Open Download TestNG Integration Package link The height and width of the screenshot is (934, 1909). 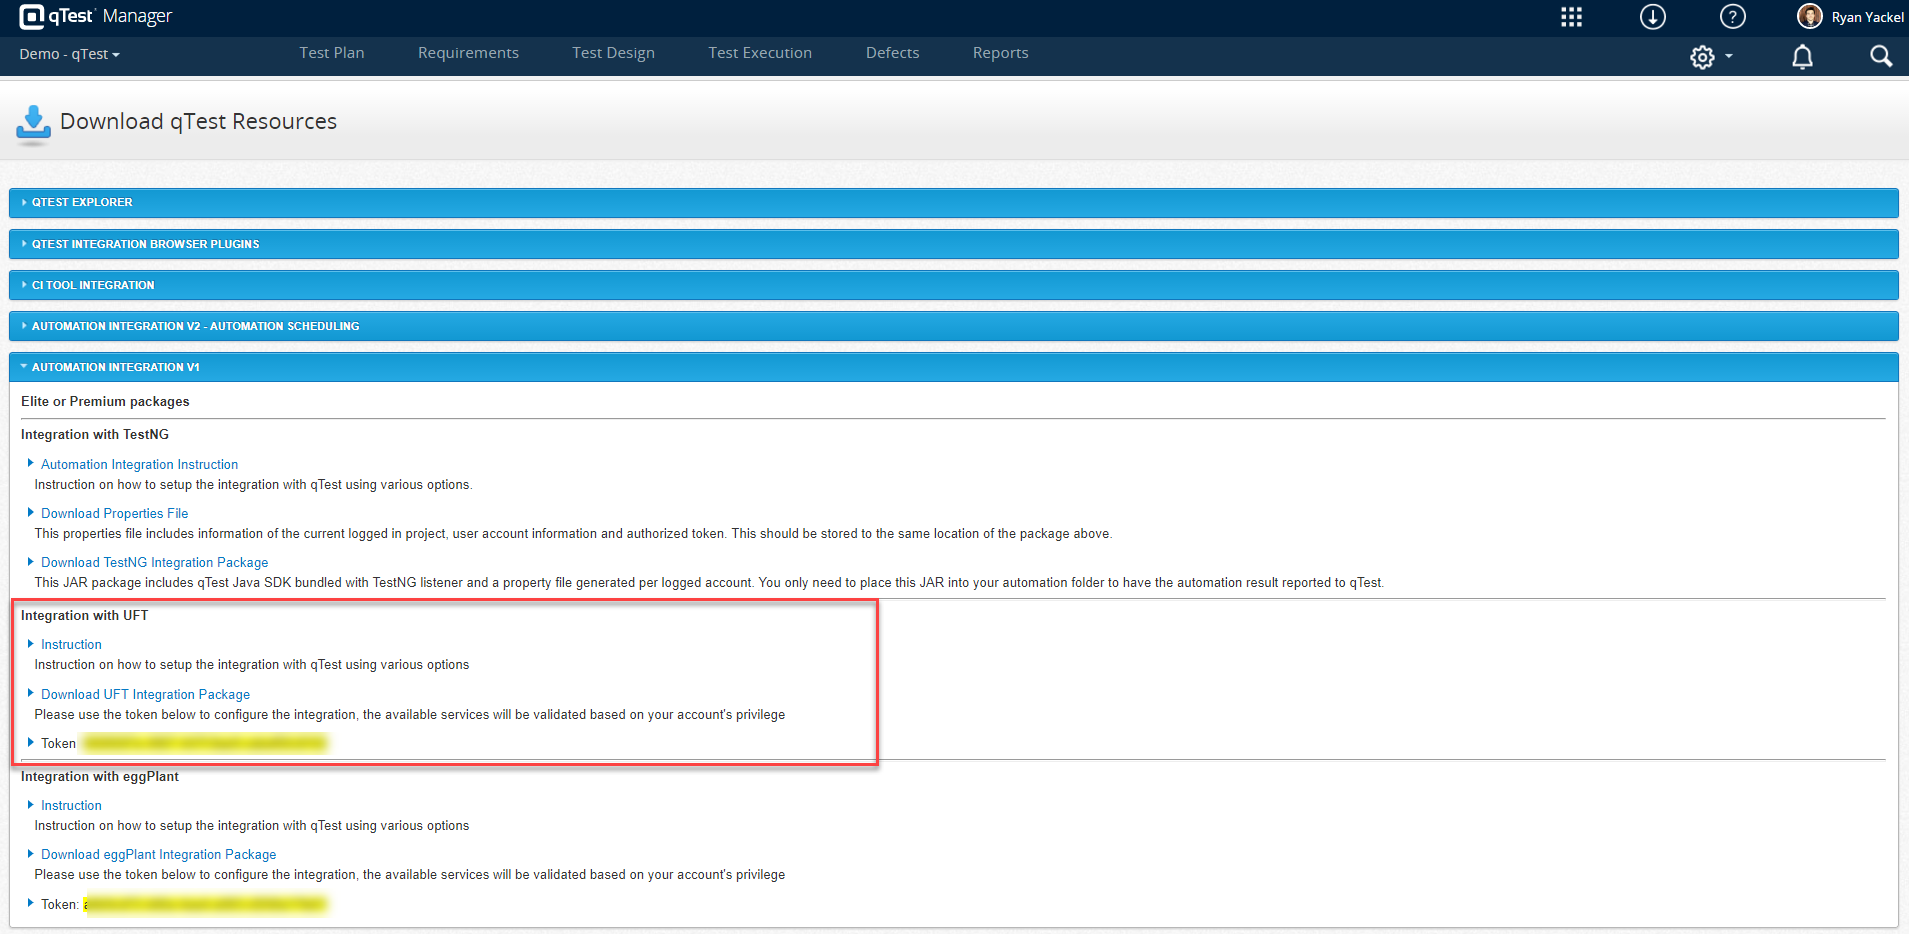[x=154, y=562]
